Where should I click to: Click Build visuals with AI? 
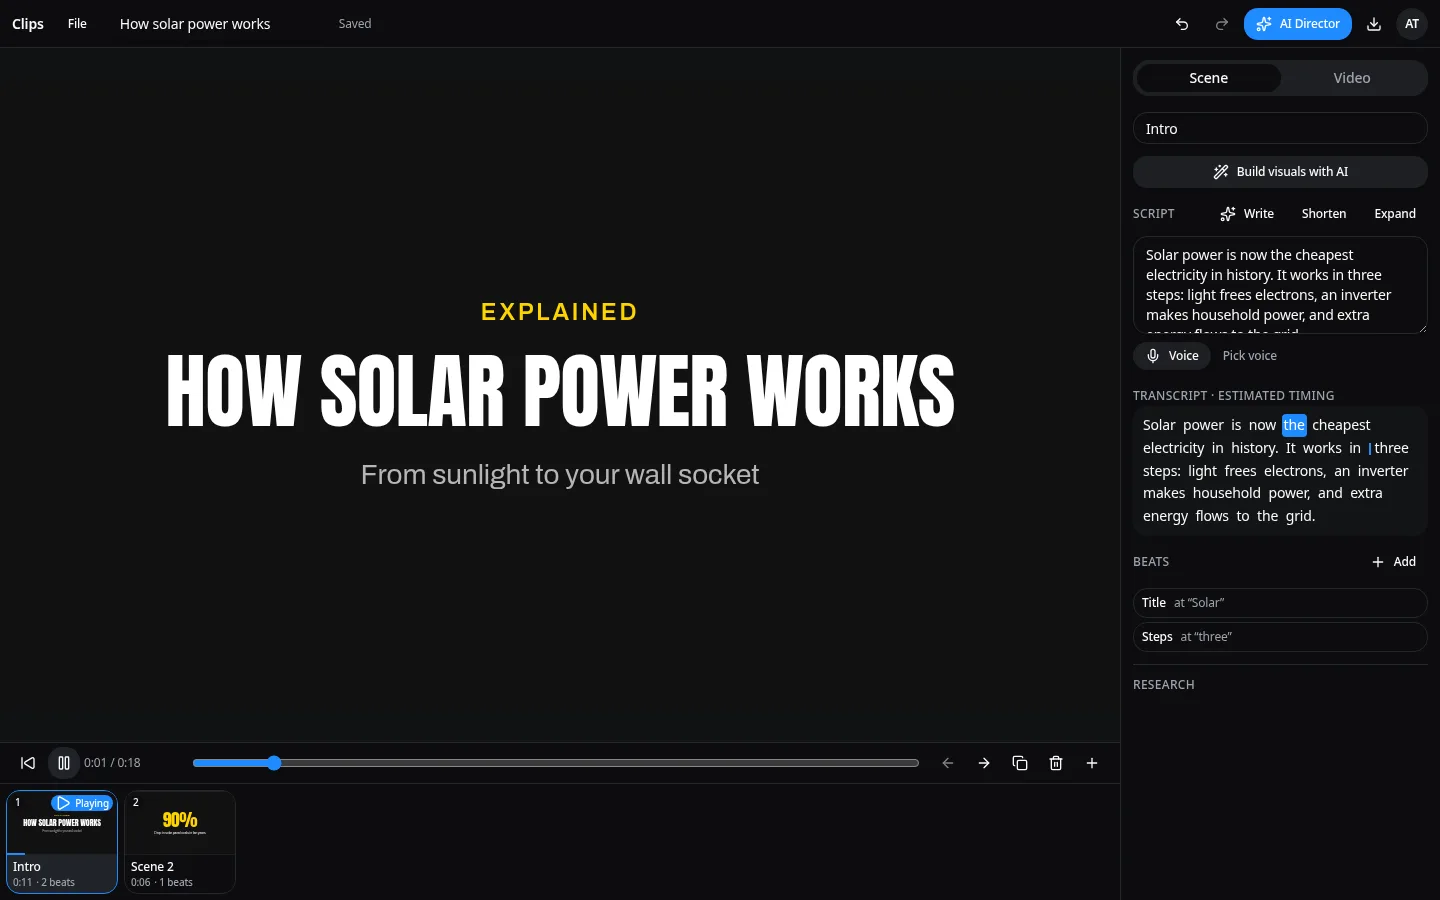pyautogui.click(x=1280, y=172)
